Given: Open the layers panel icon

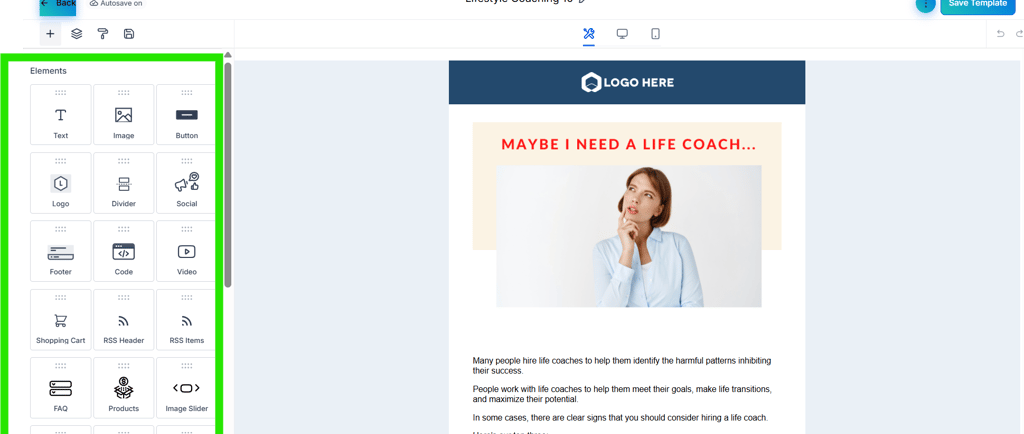Looking at the screenshot, I should (x=76, y=34).
